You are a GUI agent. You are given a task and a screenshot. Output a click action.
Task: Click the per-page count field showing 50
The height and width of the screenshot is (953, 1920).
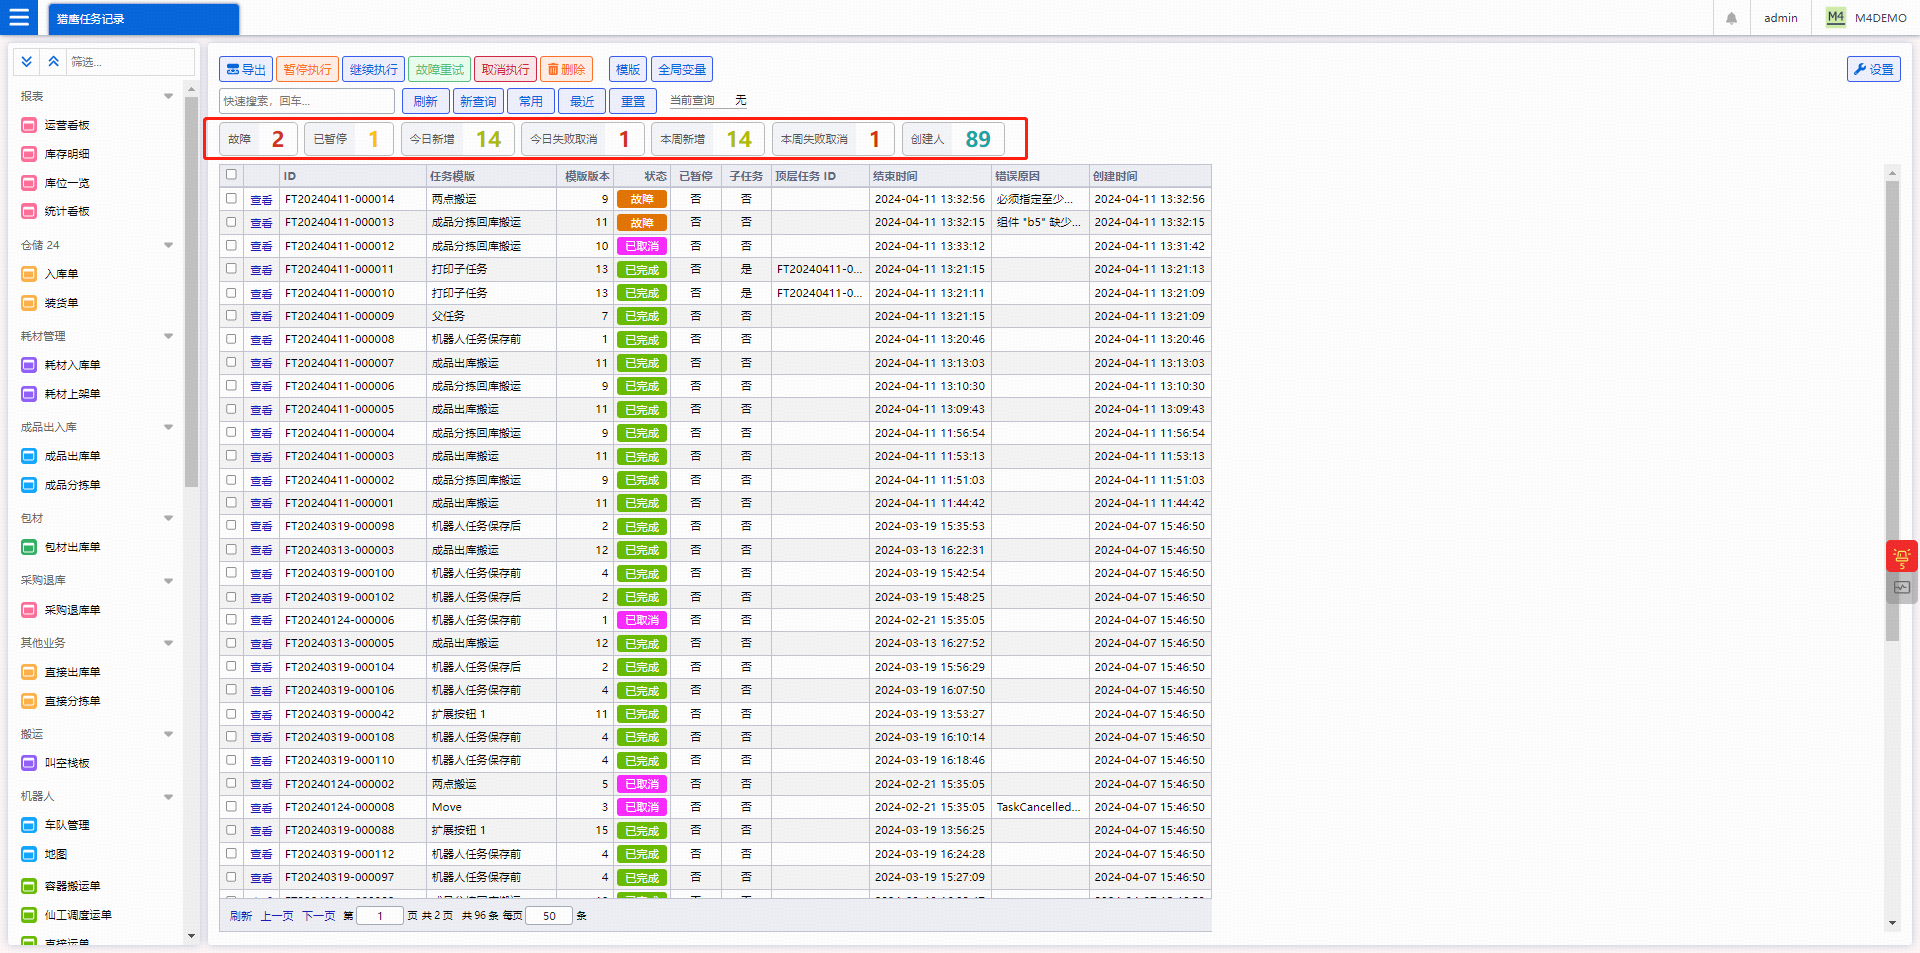pos(549,916)
